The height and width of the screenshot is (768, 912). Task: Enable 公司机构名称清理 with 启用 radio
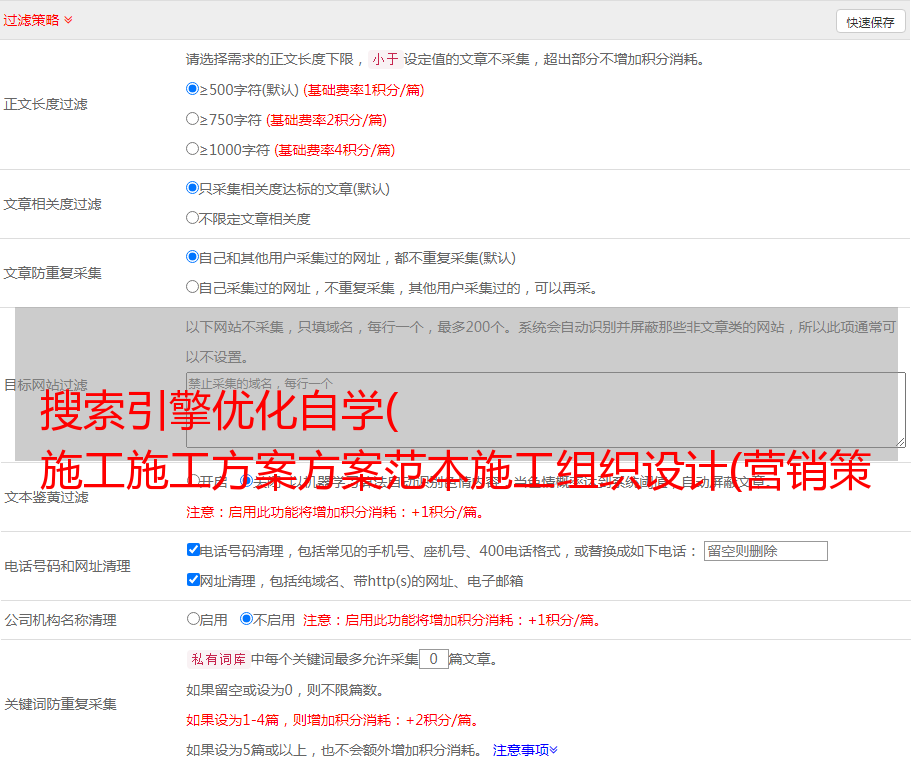pos(193,619)
